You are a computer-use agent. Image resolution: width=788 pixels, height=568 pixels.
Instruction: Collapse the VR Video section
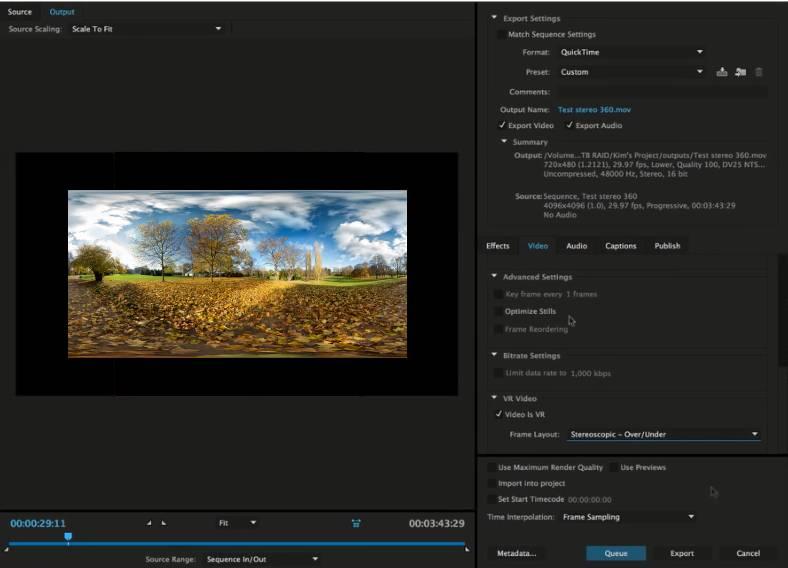click(494, 398)
